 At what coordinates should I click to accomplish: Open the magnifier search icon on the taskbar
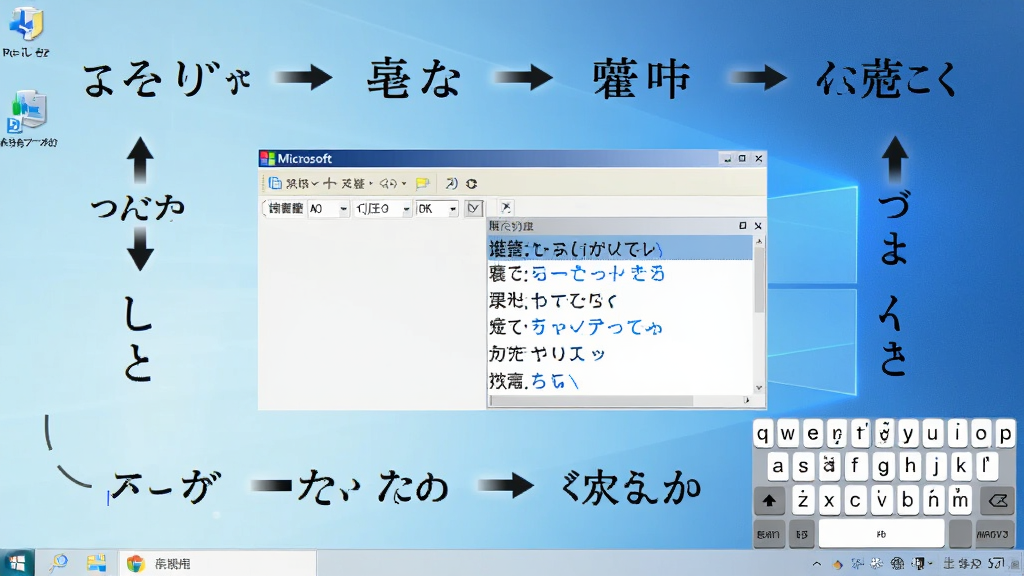59,563
